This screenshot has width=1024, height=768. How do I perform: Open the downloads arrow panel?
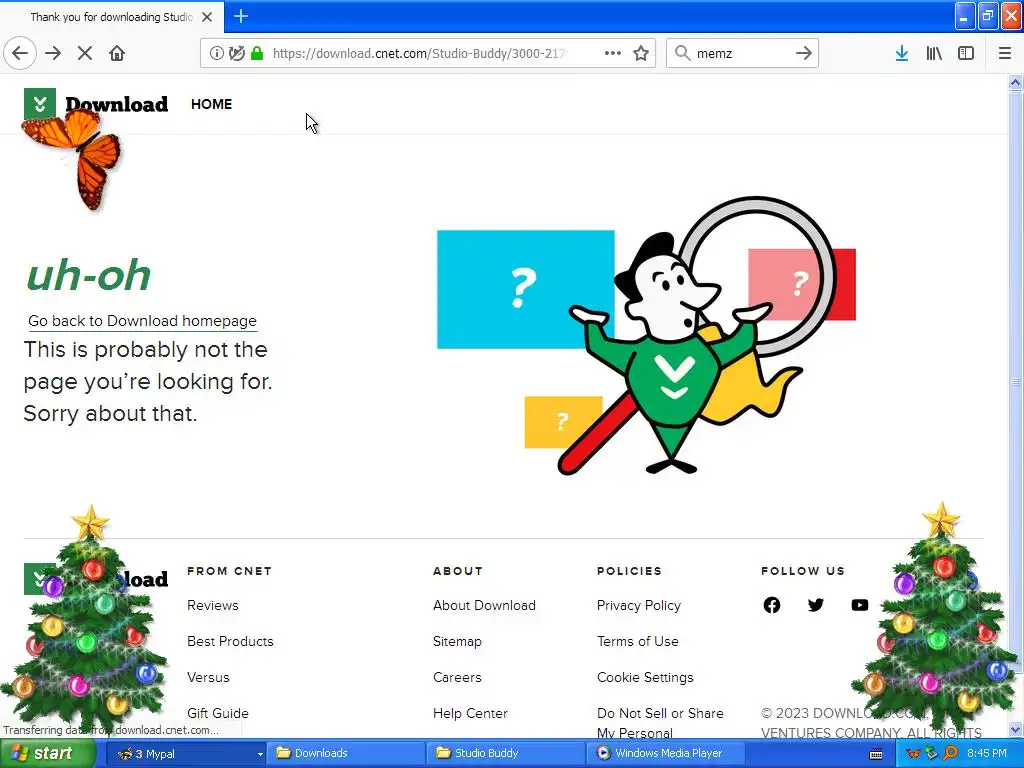click(902, 53)
